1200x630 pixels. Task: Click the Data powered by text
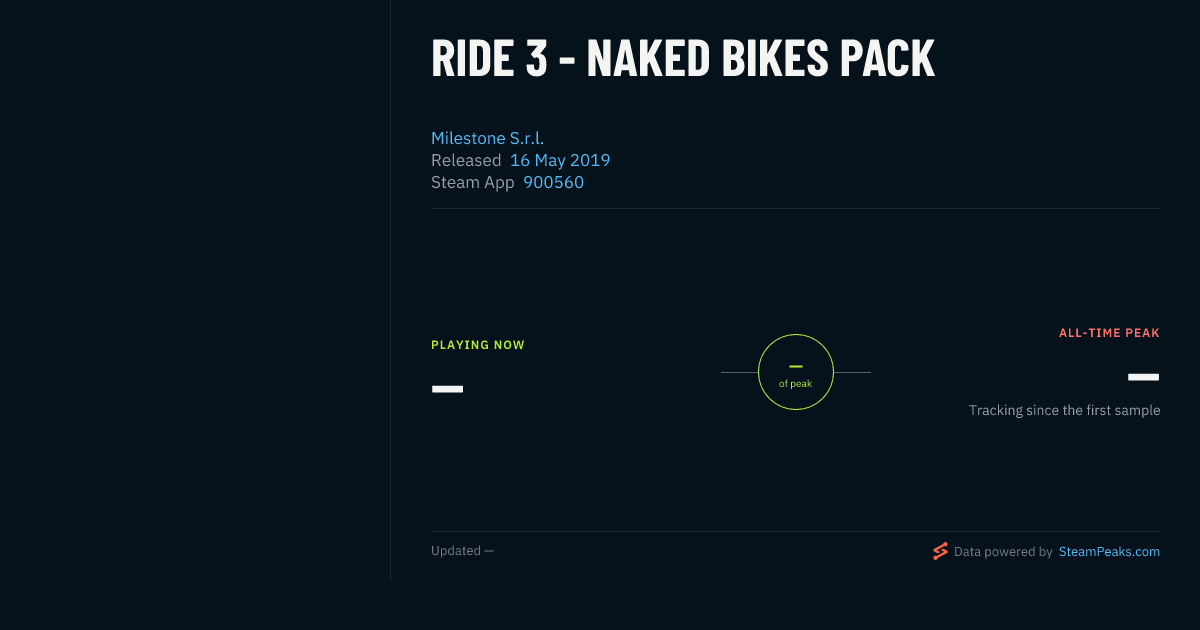[x=1003, y=551]
